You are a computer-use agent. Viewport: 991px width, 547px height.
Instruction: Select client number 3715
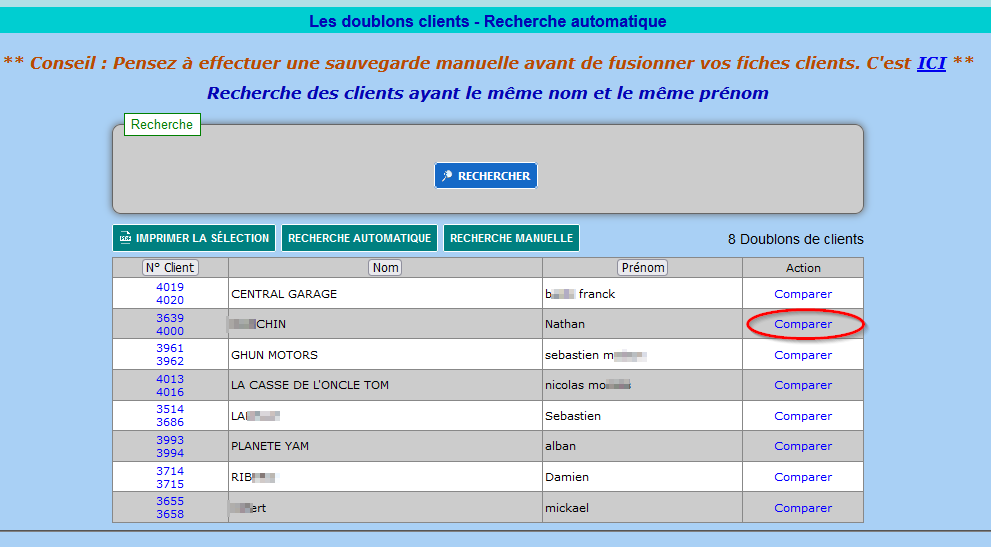[170, 484]
